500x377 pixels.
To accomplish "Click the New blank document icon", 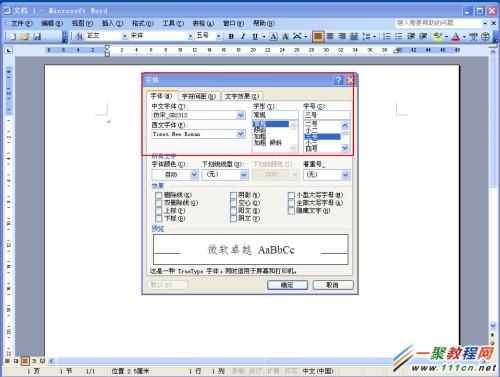I will [x=12, y=36].
